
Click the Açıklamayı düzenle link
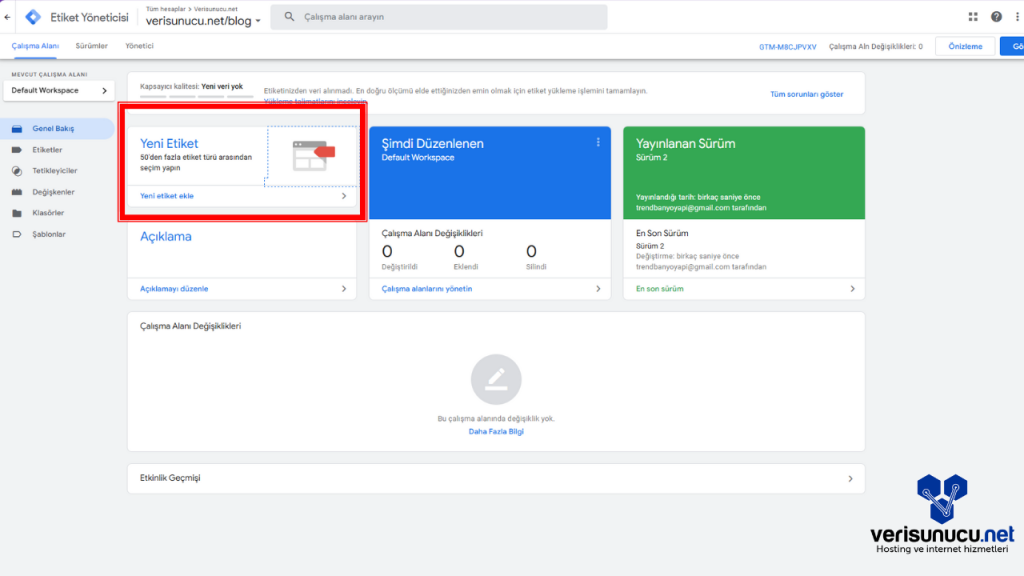(x=174, y=289)
